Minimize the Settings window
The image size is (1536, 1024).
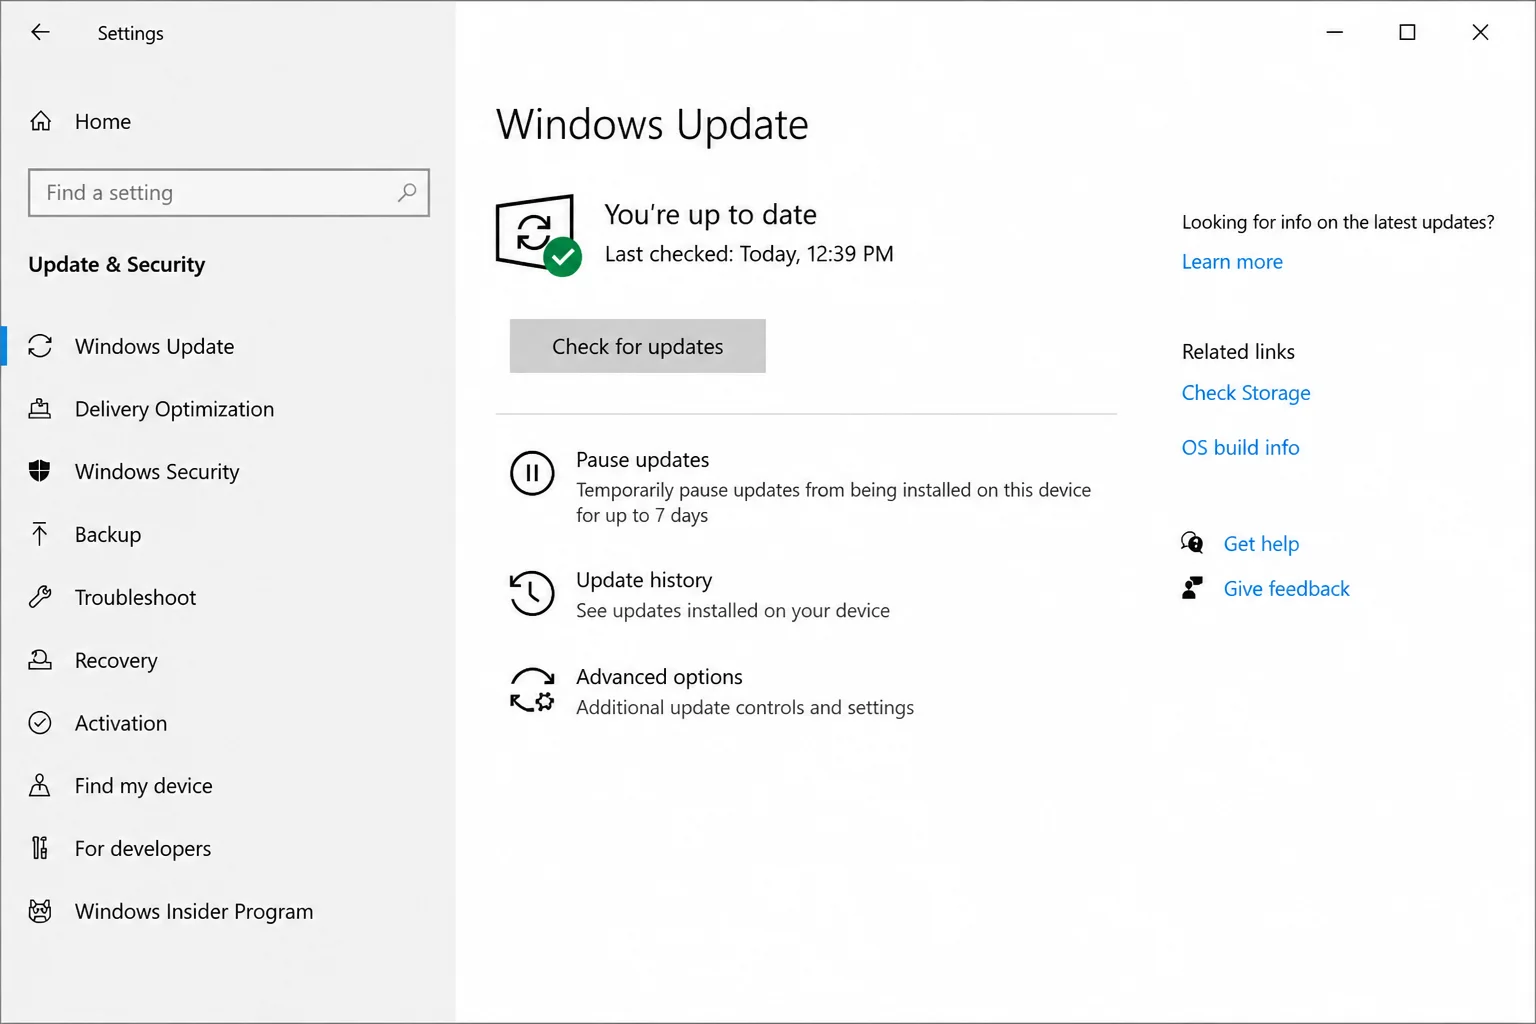coord(1334,32)
